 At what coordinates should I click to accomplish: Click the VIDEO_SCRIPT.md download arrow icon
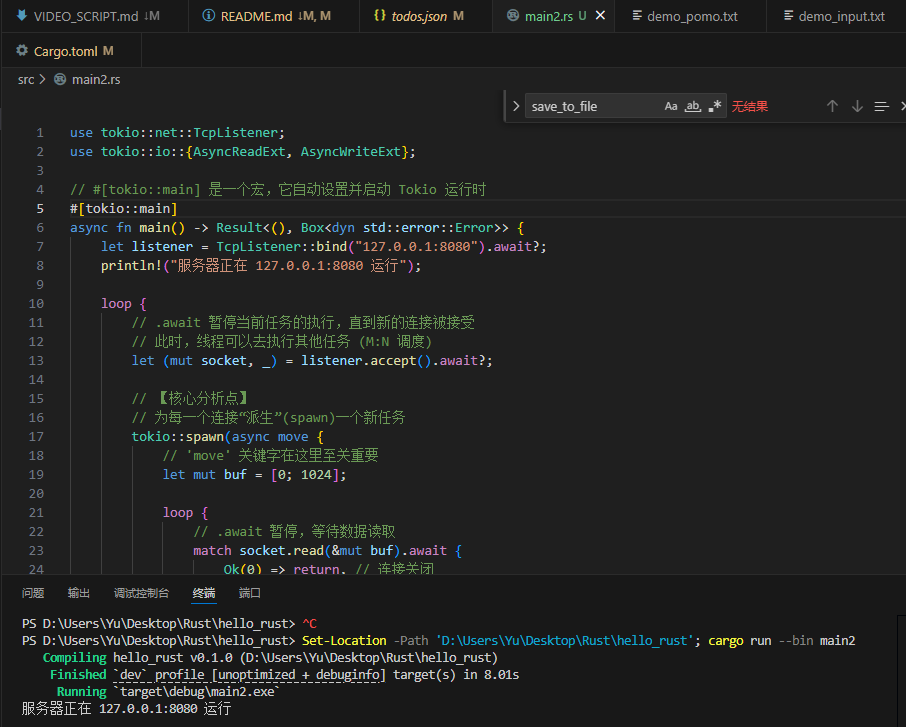tap(22, 16)
